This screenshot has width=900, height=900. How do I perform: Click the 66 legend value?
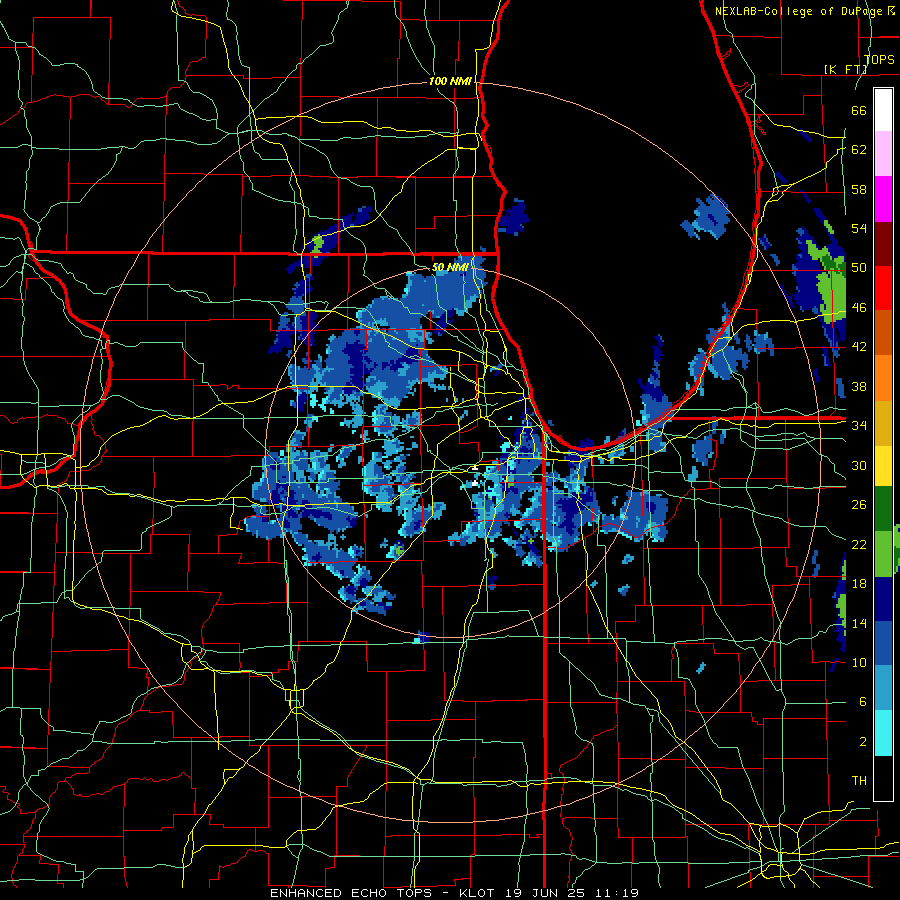pyautogui.click(x=859, y=111)
